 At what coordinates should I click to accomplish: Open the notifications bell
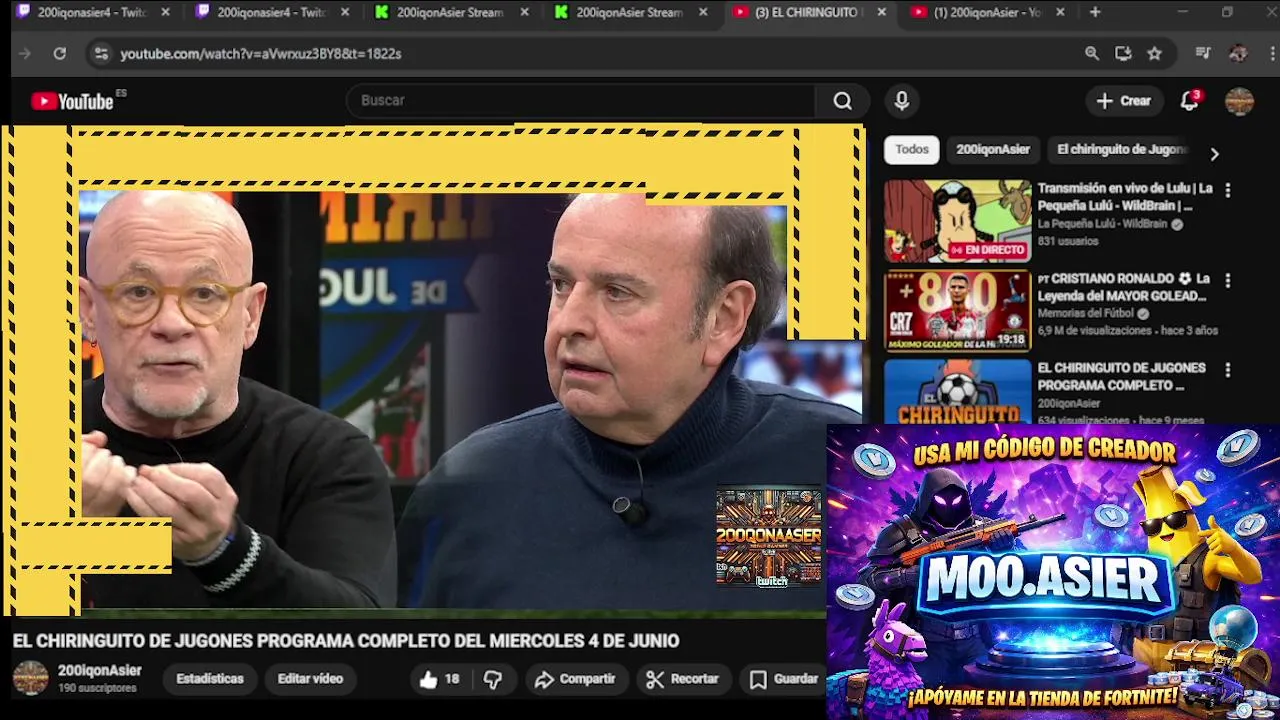[x=1189, y=101]
